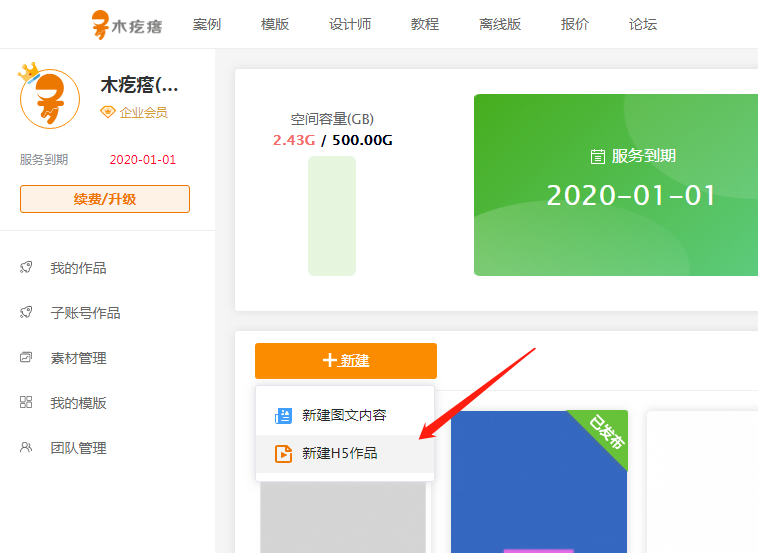Click the people icon beside 团队管理
Image resolution: width=758 pixels, height=553 pixels.
tap(26, 447)
